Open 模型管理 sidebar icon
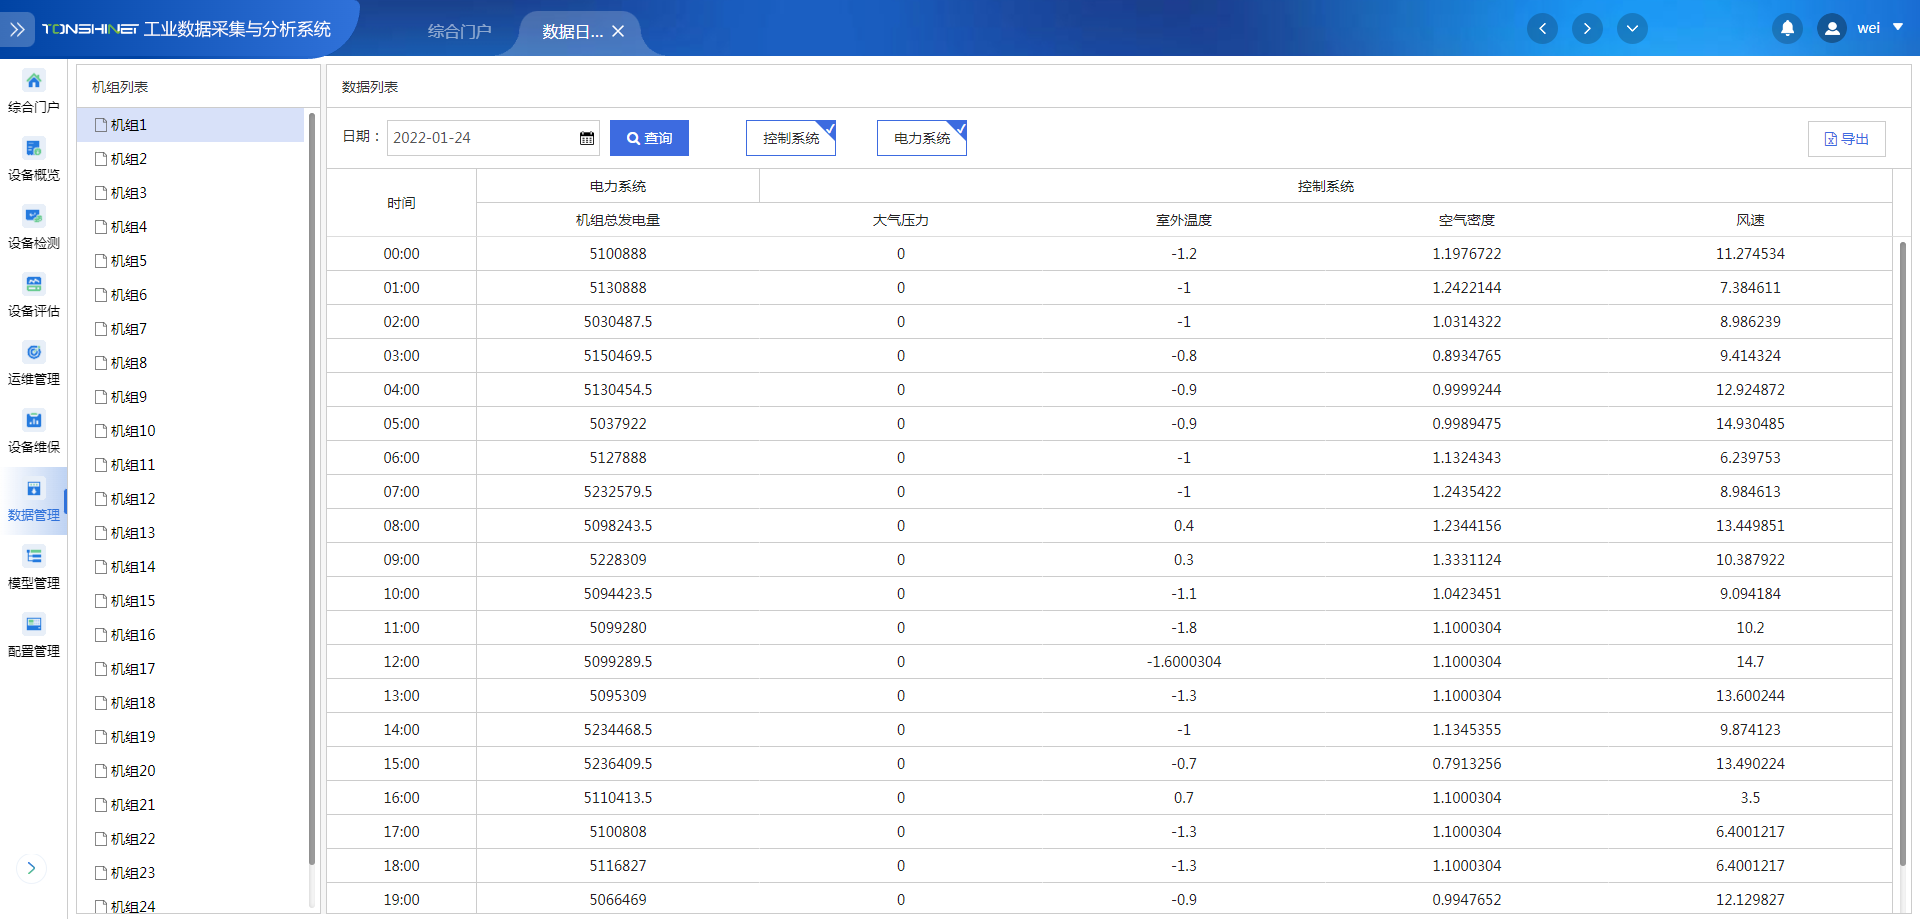Screen dimensions: 1920x919 34,557
